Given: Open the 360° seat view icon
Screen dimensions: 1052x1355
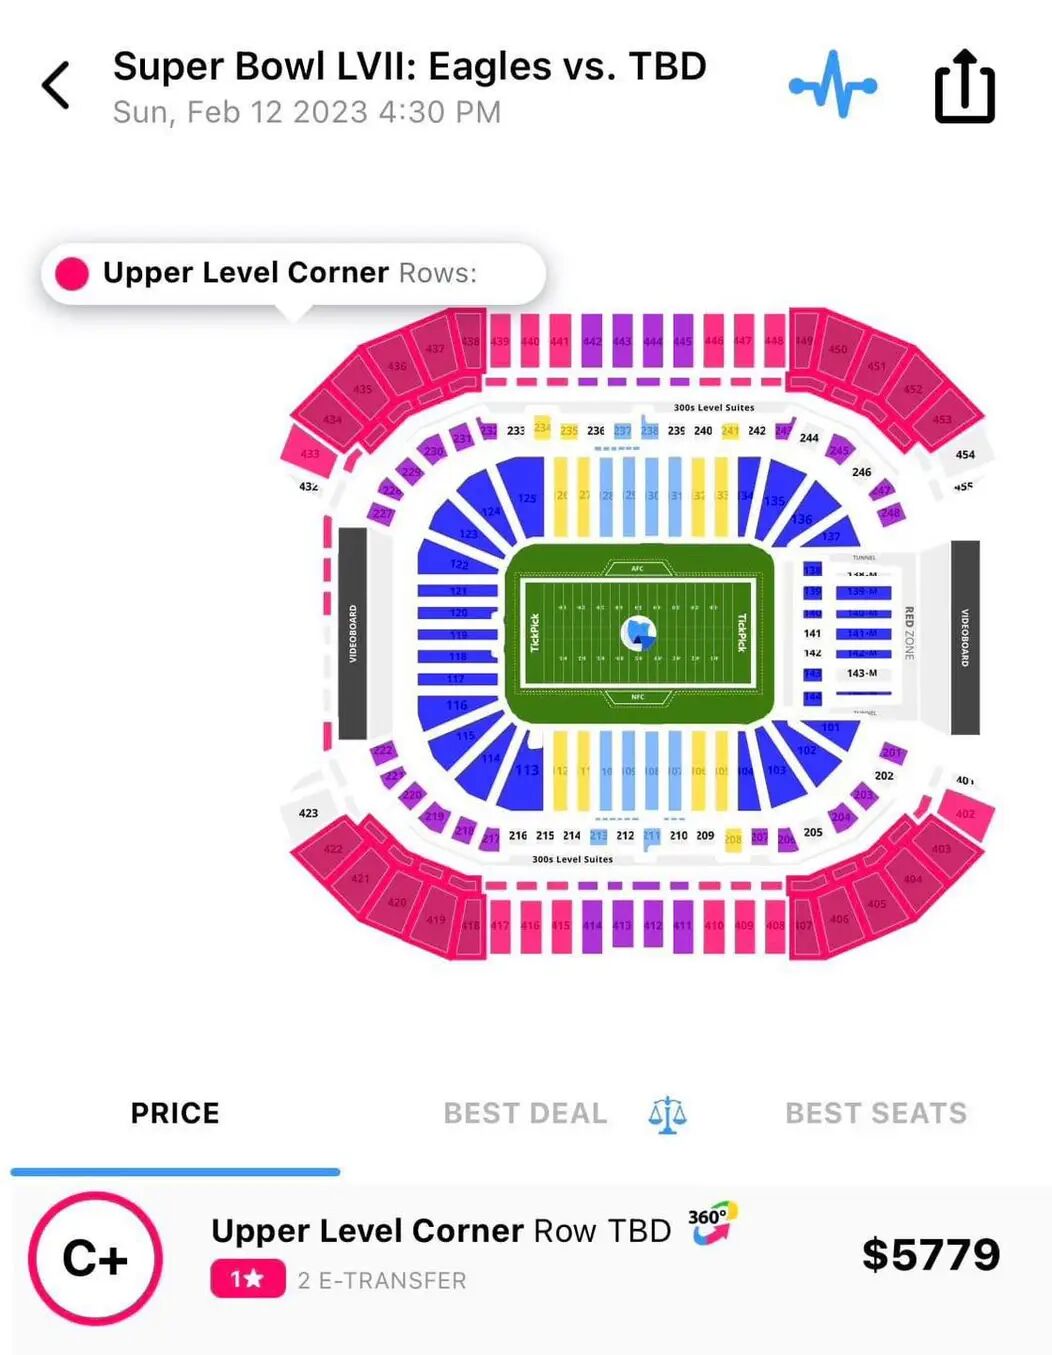Looking at the screenshot, I should coord(711,1223).
